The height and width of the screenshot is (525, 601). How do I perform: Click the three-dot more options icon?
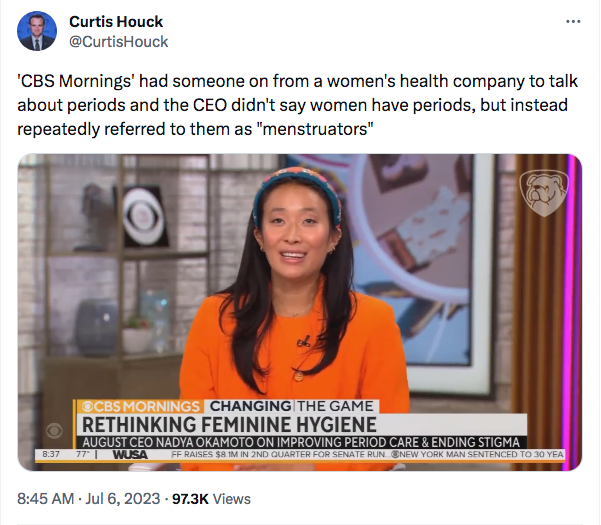click(573, 22)
